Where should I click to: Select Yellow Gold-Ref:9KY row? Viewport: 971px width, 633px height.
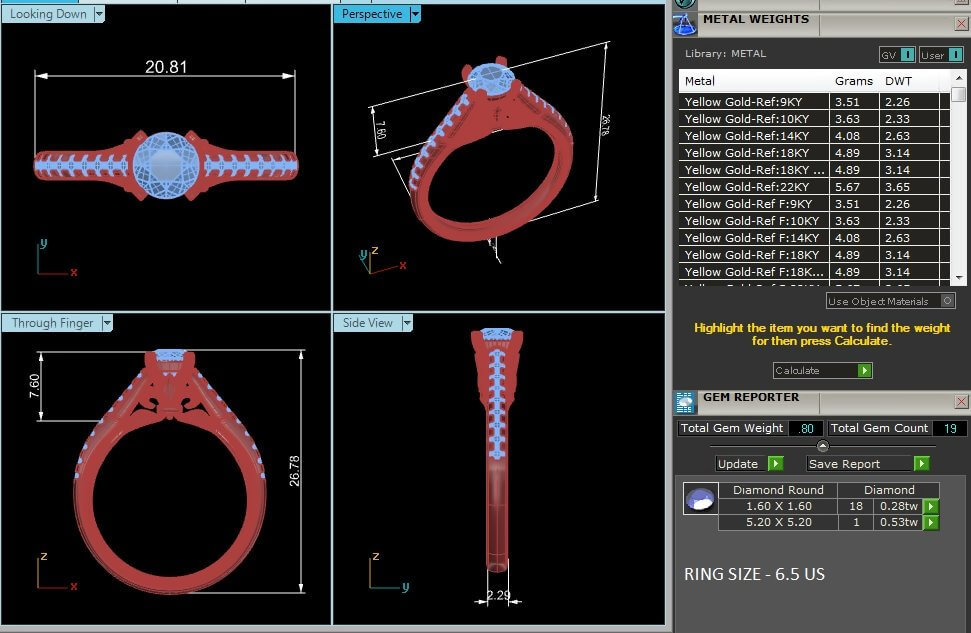814,102
